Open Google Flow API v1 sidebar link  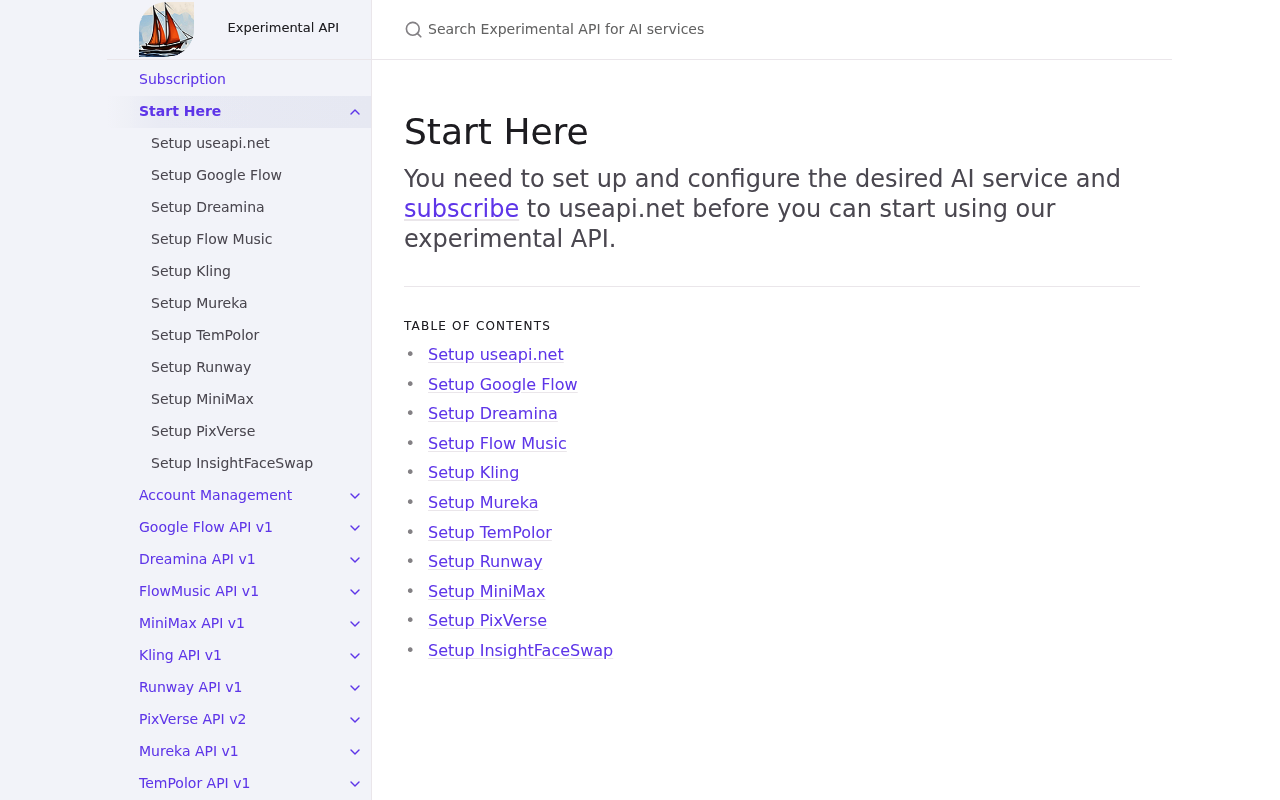coord(205,527)
